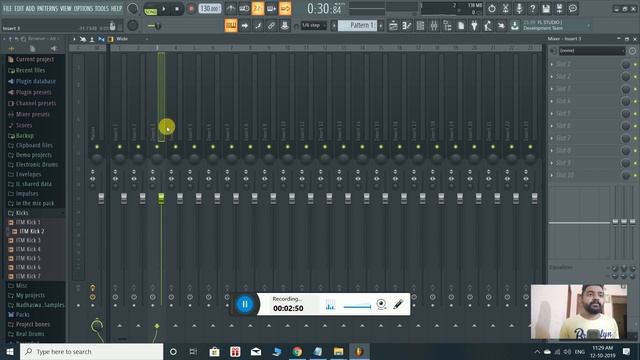
Task: Toggle the wait for input icon
Action: click(244, 8)
